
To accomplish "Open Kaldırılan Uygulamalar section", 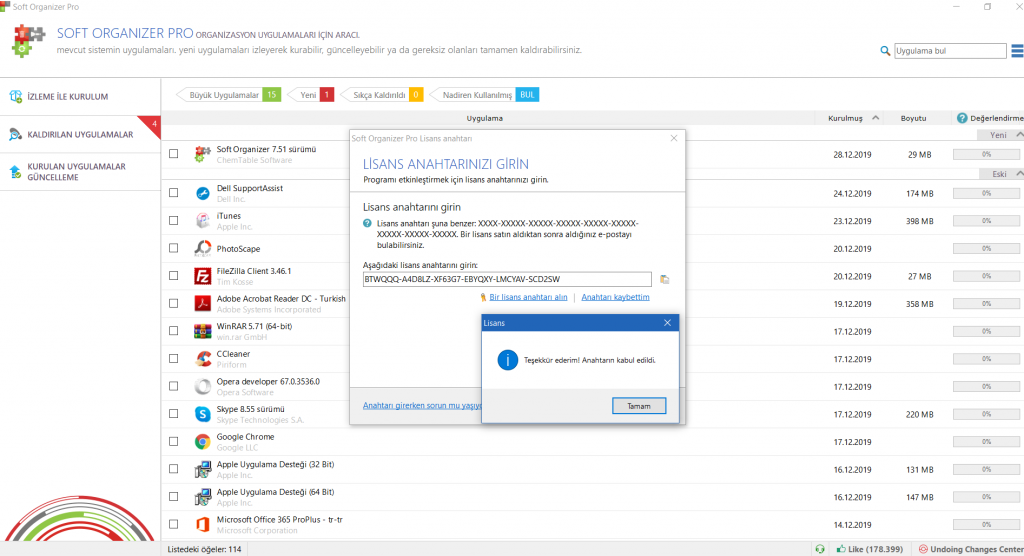I will 80,134.
